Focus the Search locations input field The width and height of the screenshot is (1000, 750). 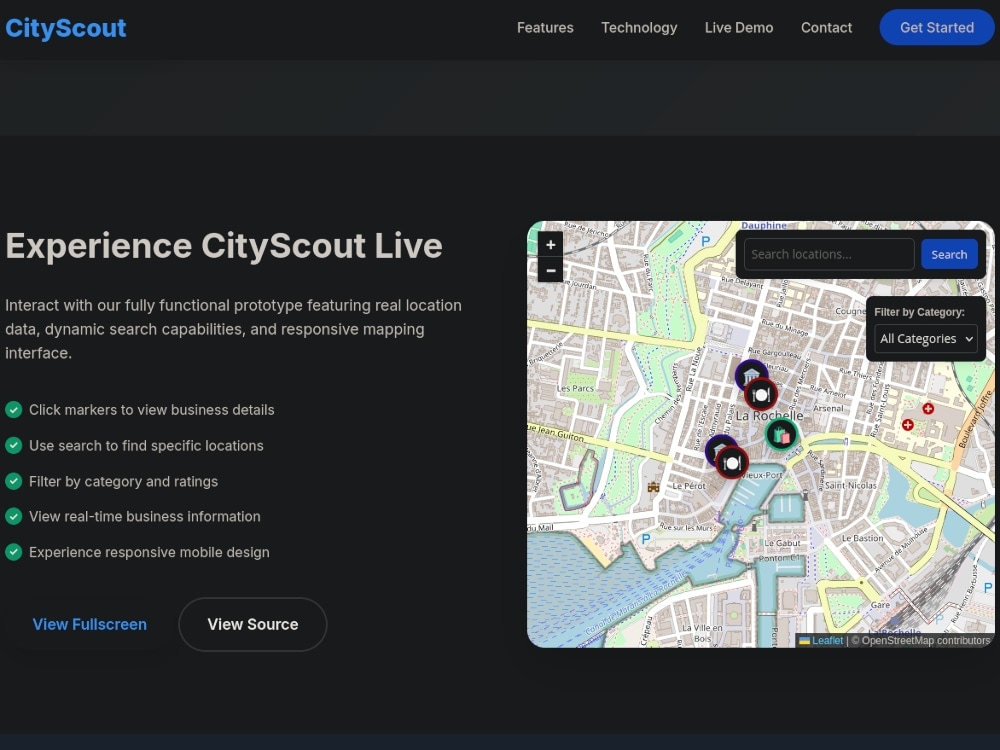click(829, 254)
